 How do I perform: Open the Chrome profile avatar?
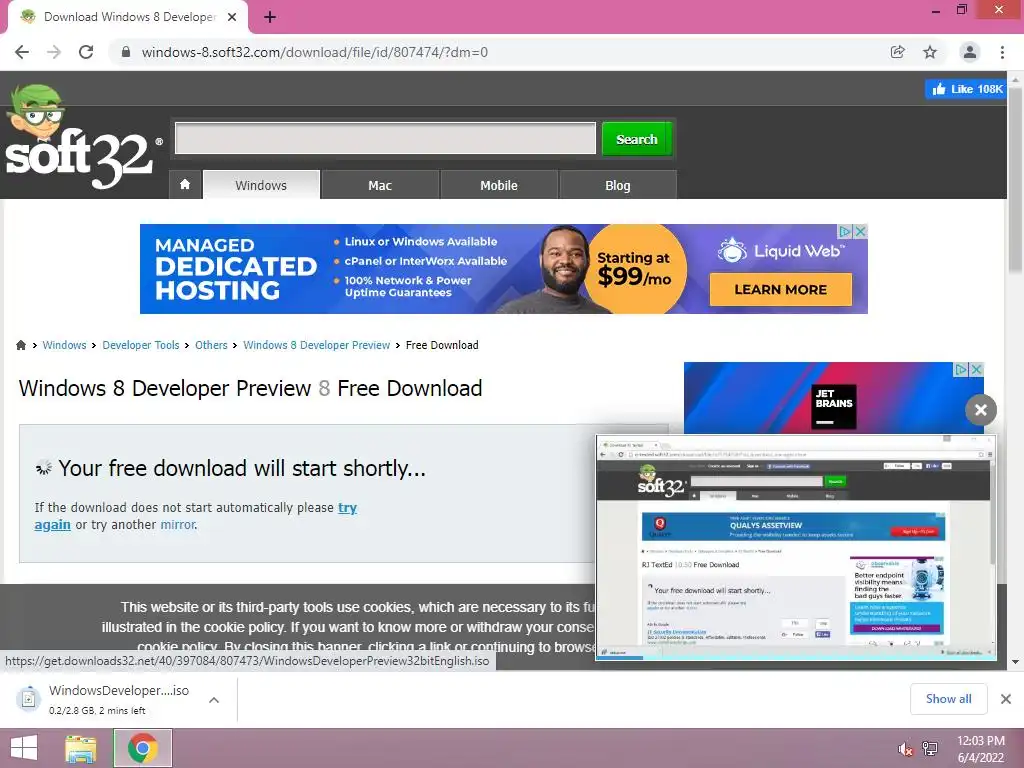(970, 52)
